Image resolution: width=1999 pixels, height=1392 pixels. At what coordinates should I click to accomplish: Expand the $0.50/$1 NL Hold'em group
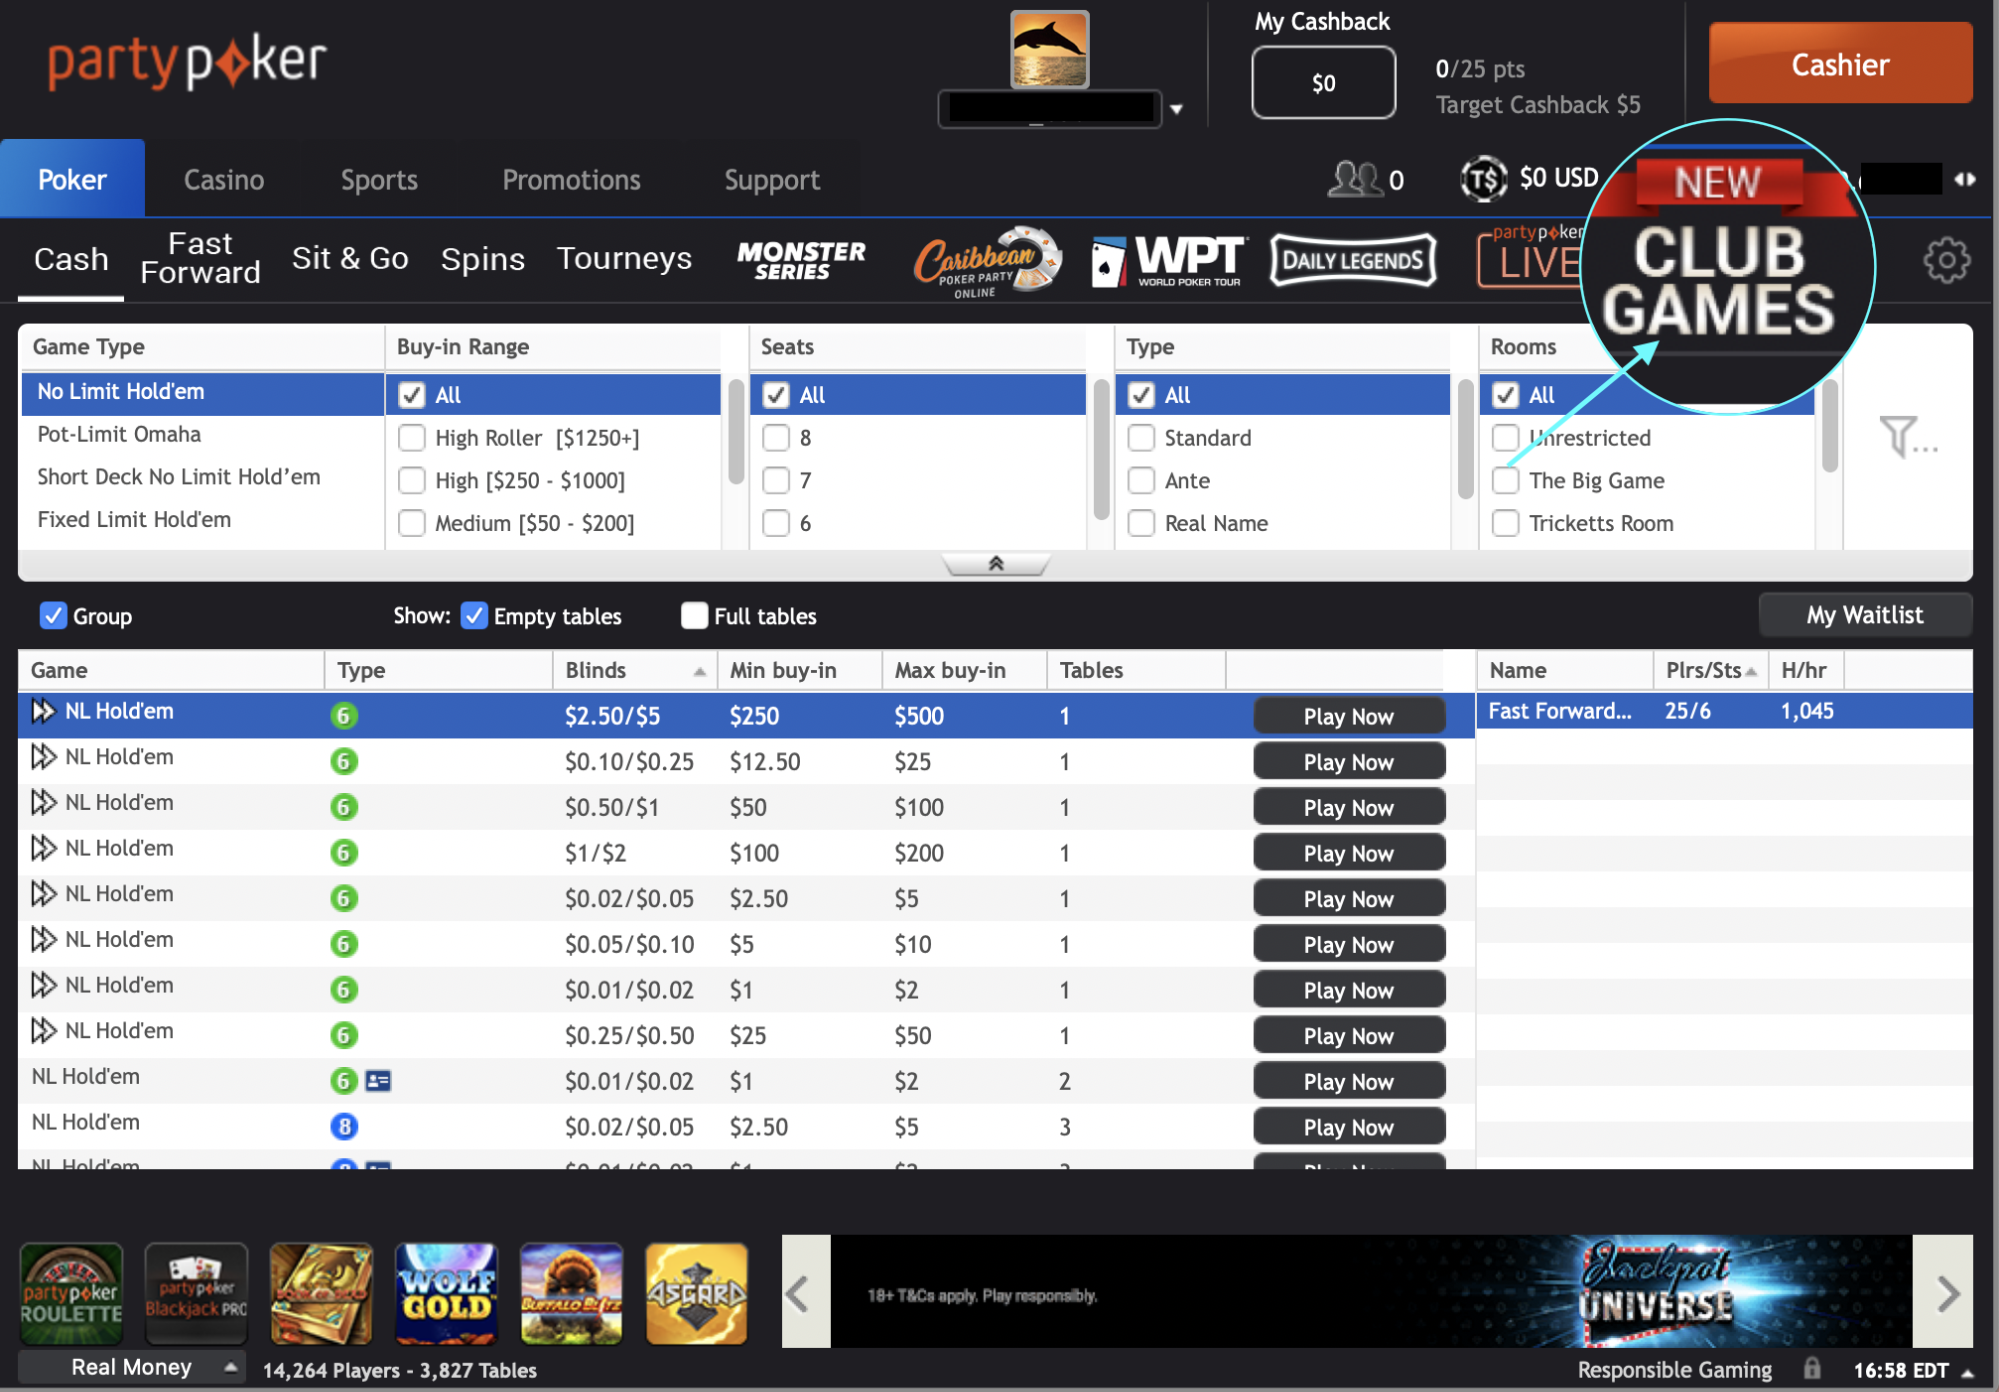(x=43, y=802)
